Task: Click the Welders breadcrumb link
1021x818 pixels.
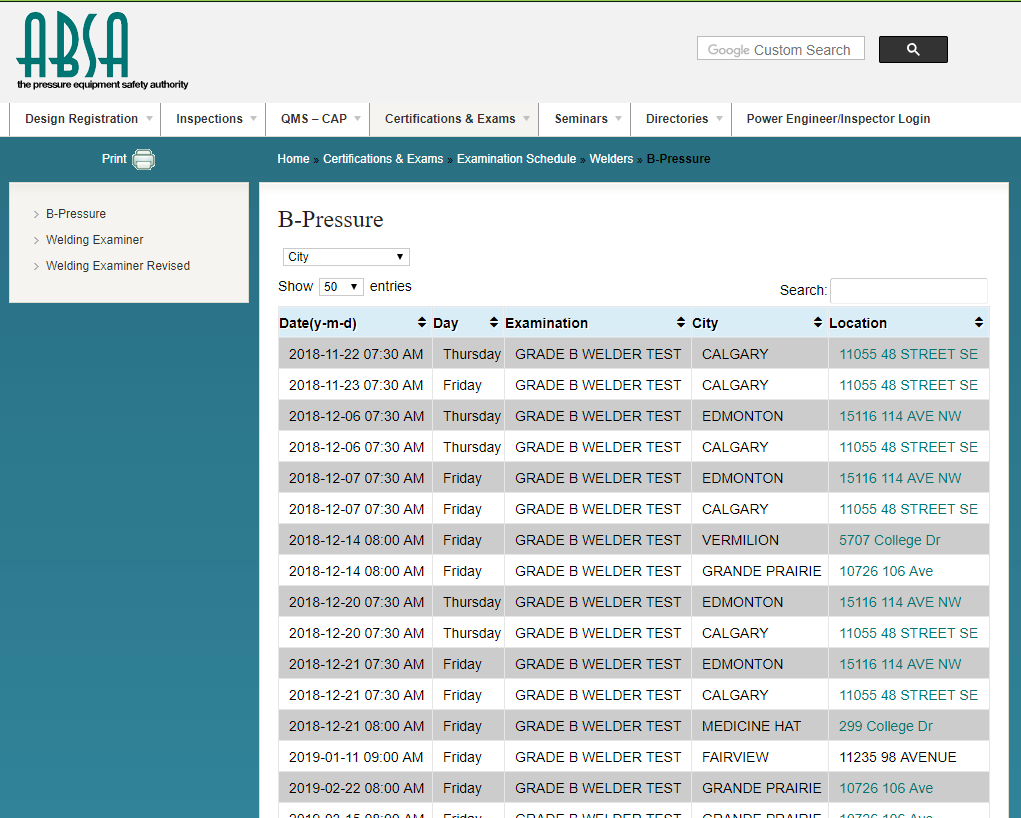Action: [x=611, y=159]
